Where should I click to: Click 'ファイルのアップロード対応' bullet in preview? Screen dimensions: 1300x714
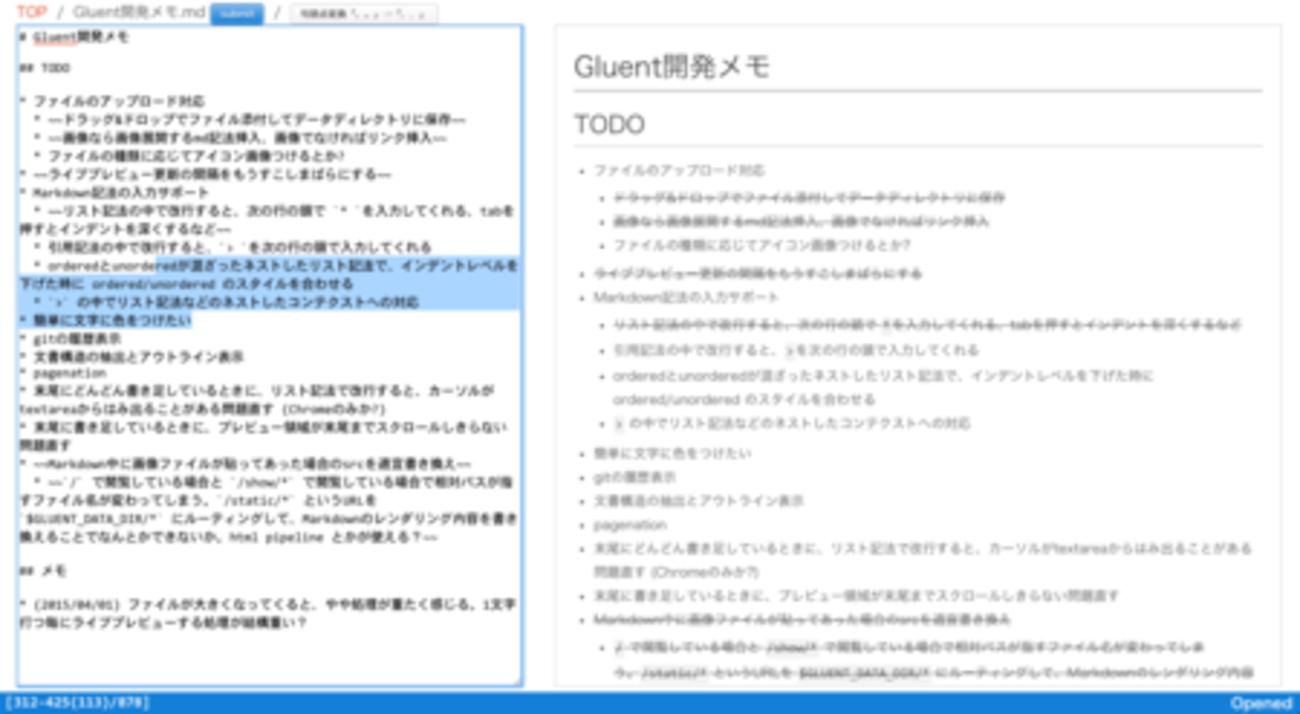(x=679, y=171)
